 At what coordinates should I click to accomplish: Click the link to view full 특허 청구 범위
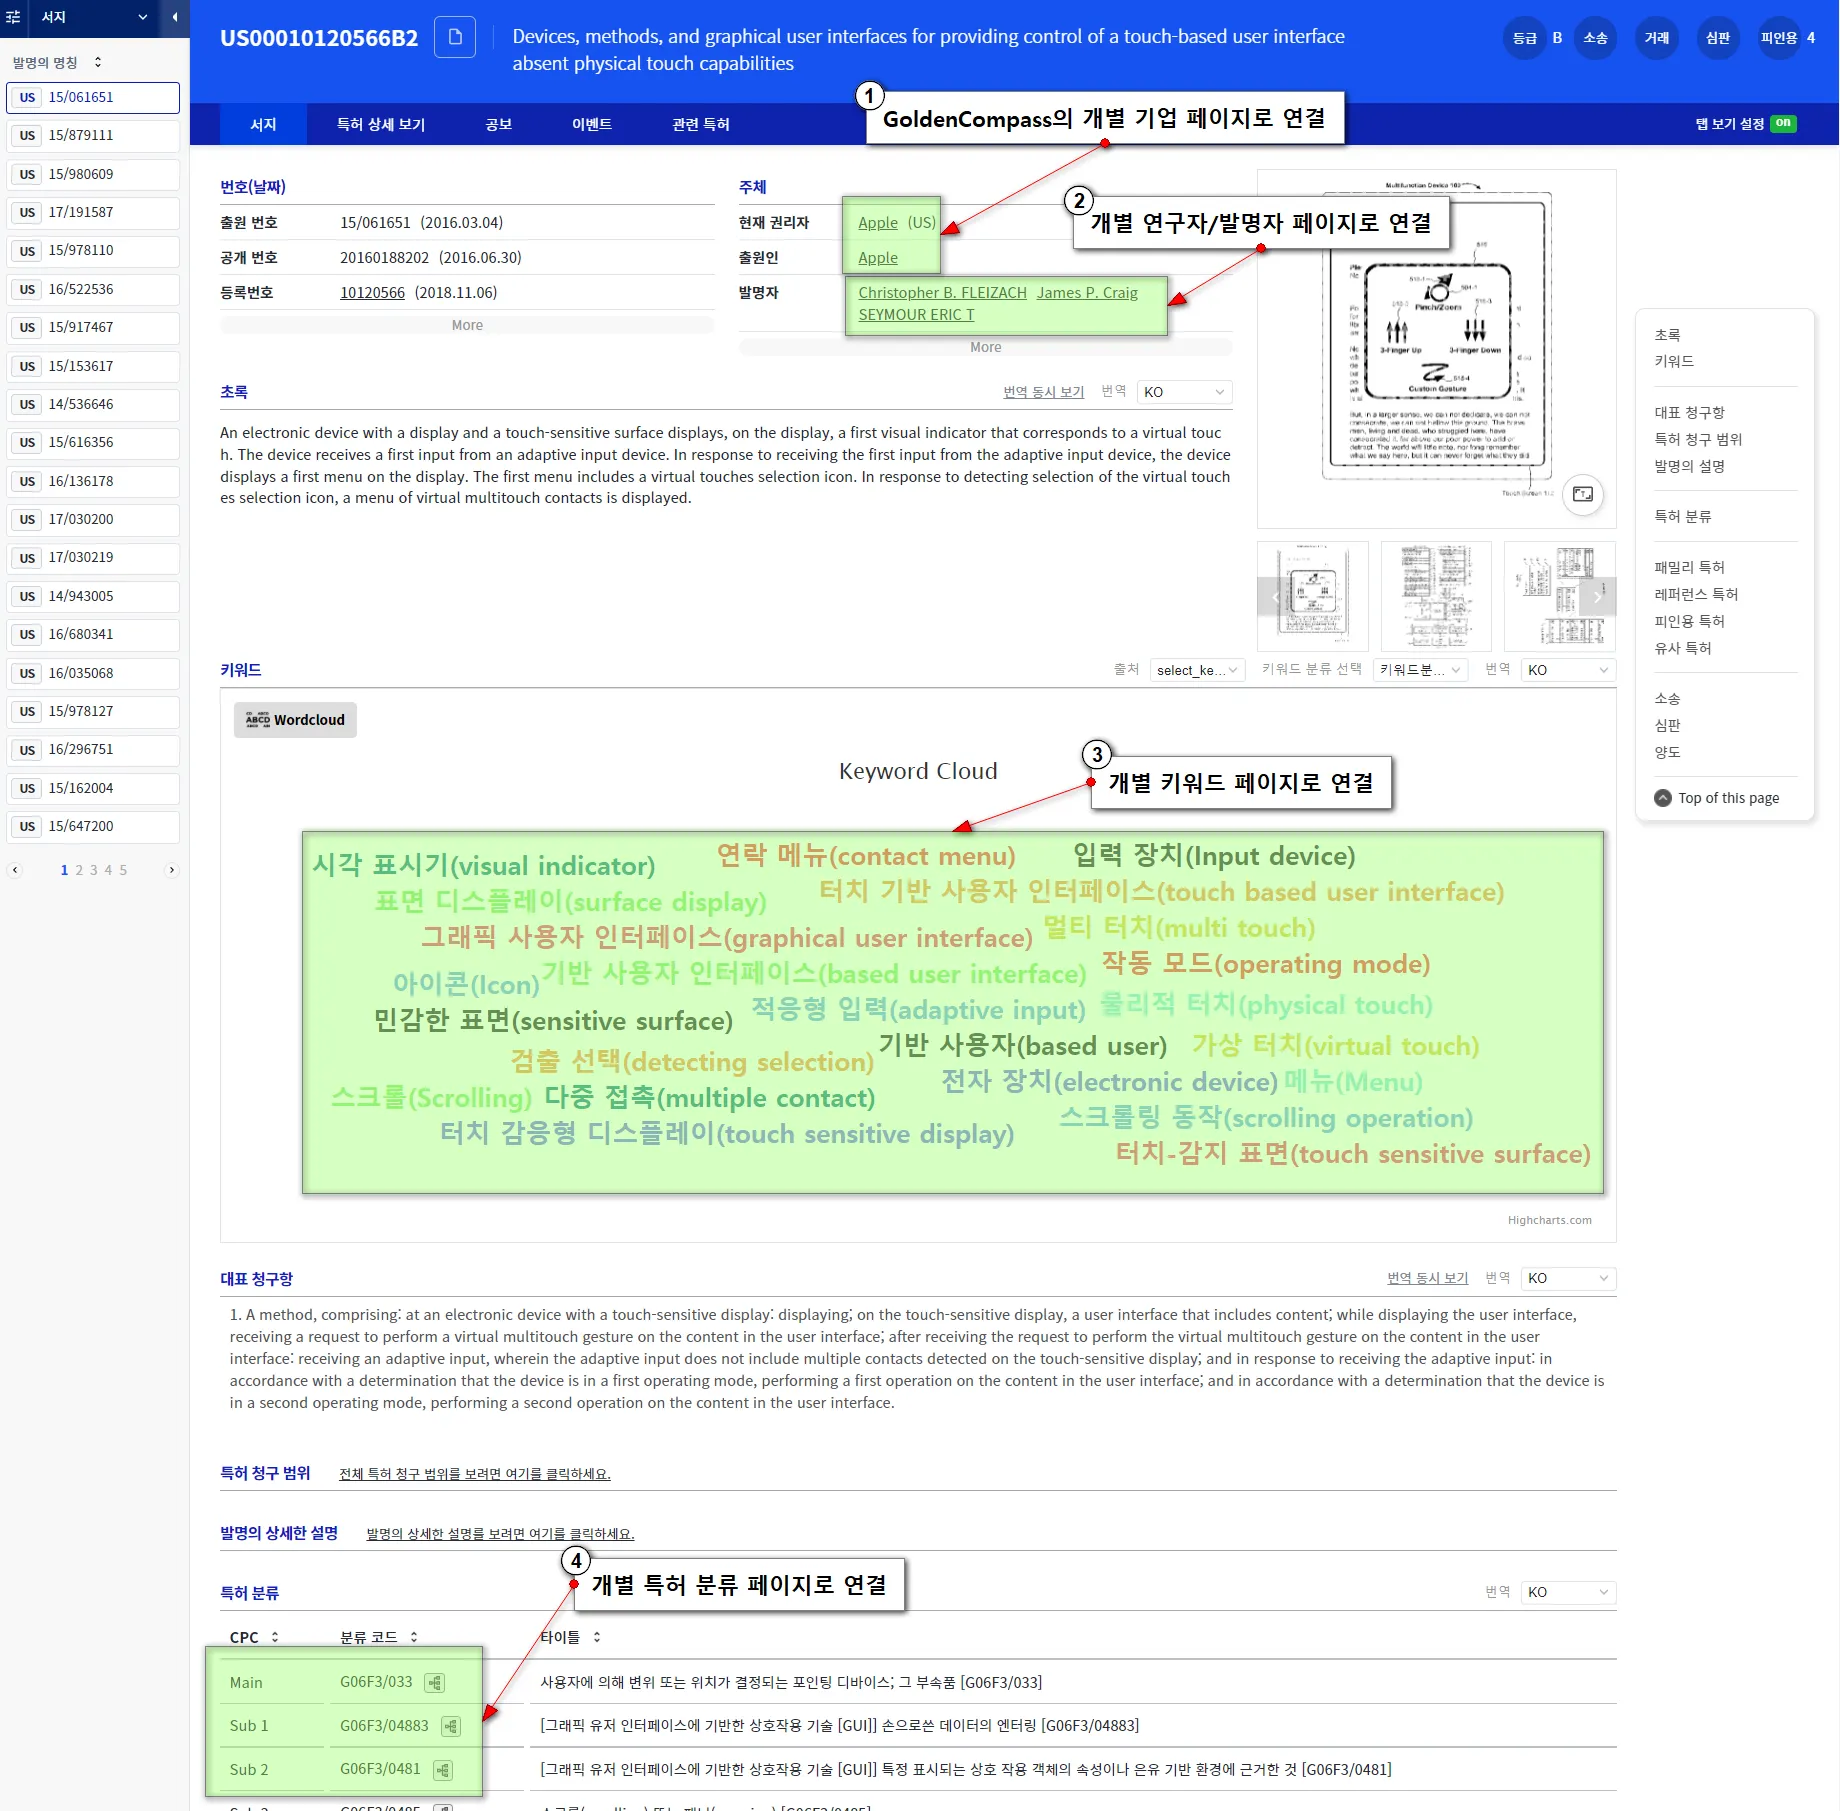475,1474
